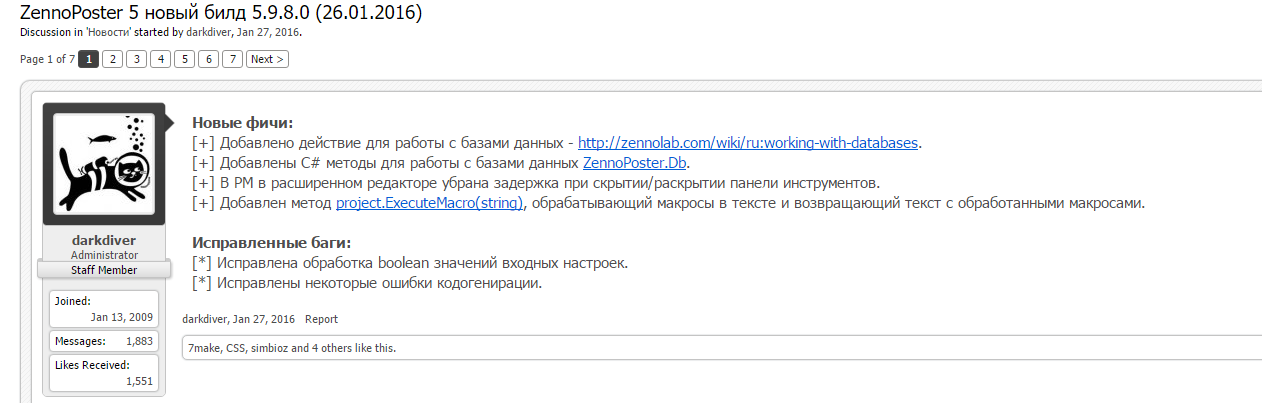This screenshot has width=1262, height=403.
Task: Follow the ZennoPoster.Db link
Action: click(x=636, y=162)
